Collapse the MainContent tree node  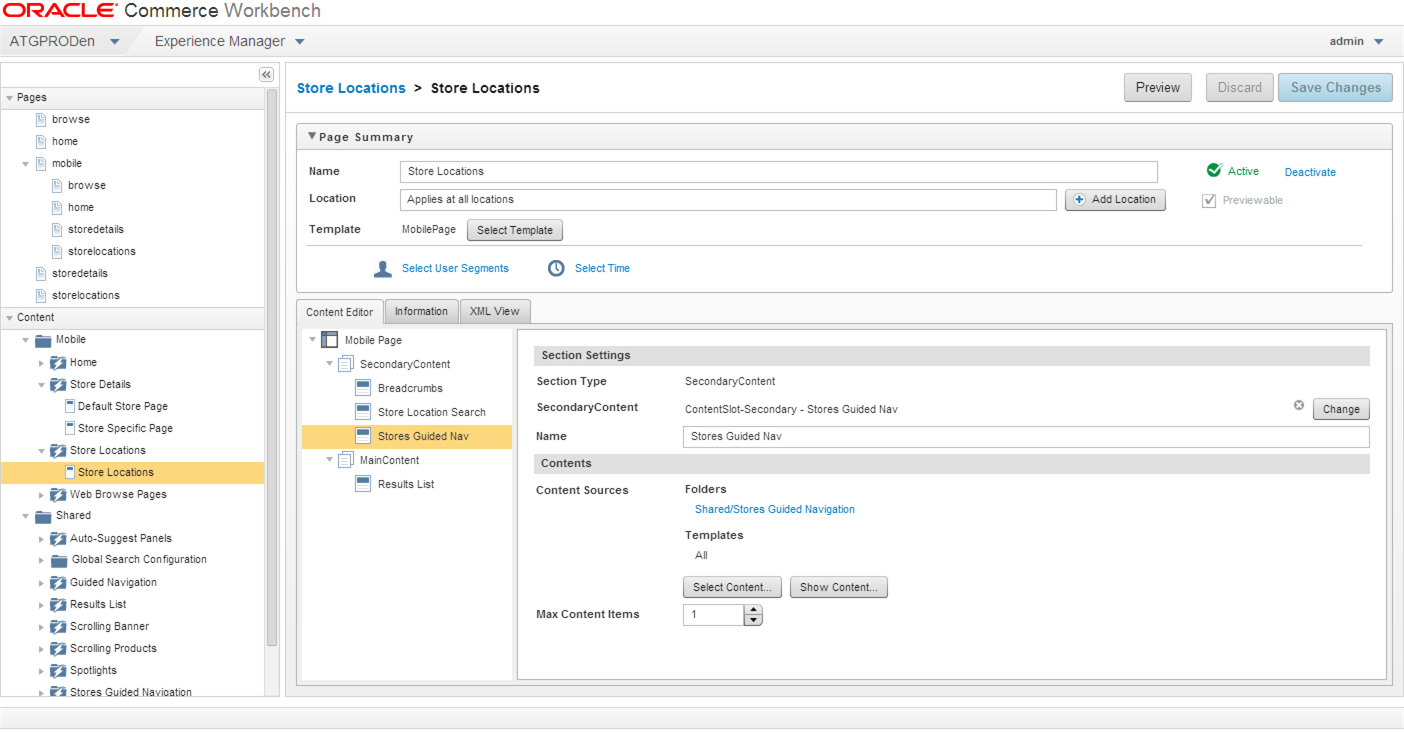click(330, 460)
